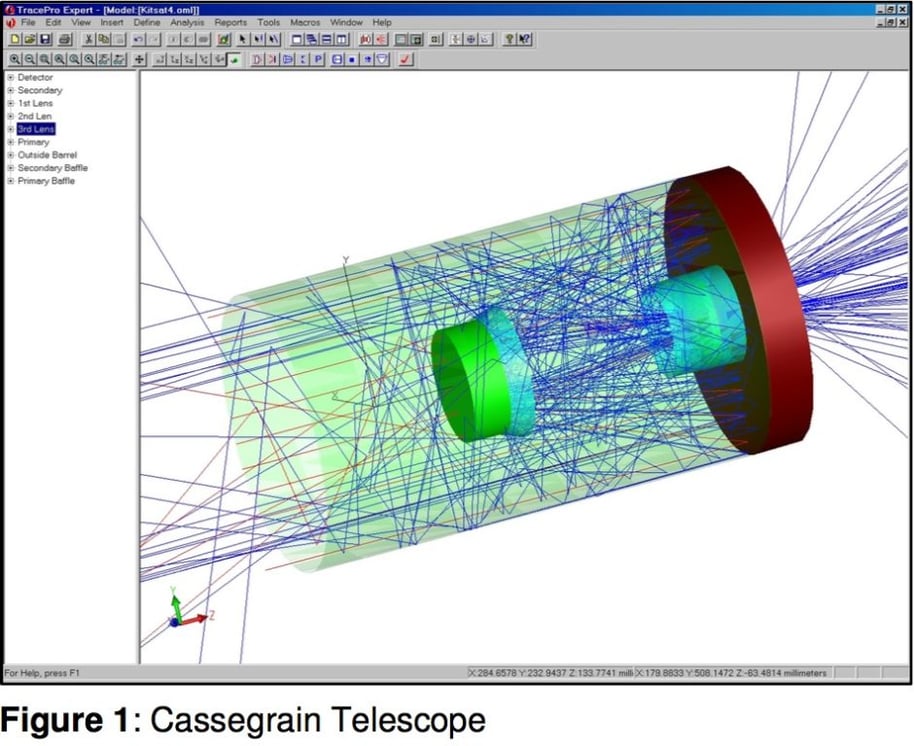Image resolution: width=914 pixels, height=746 pixels.
Task: Click the red checkmark trace icon
Action: coord(405,59)
